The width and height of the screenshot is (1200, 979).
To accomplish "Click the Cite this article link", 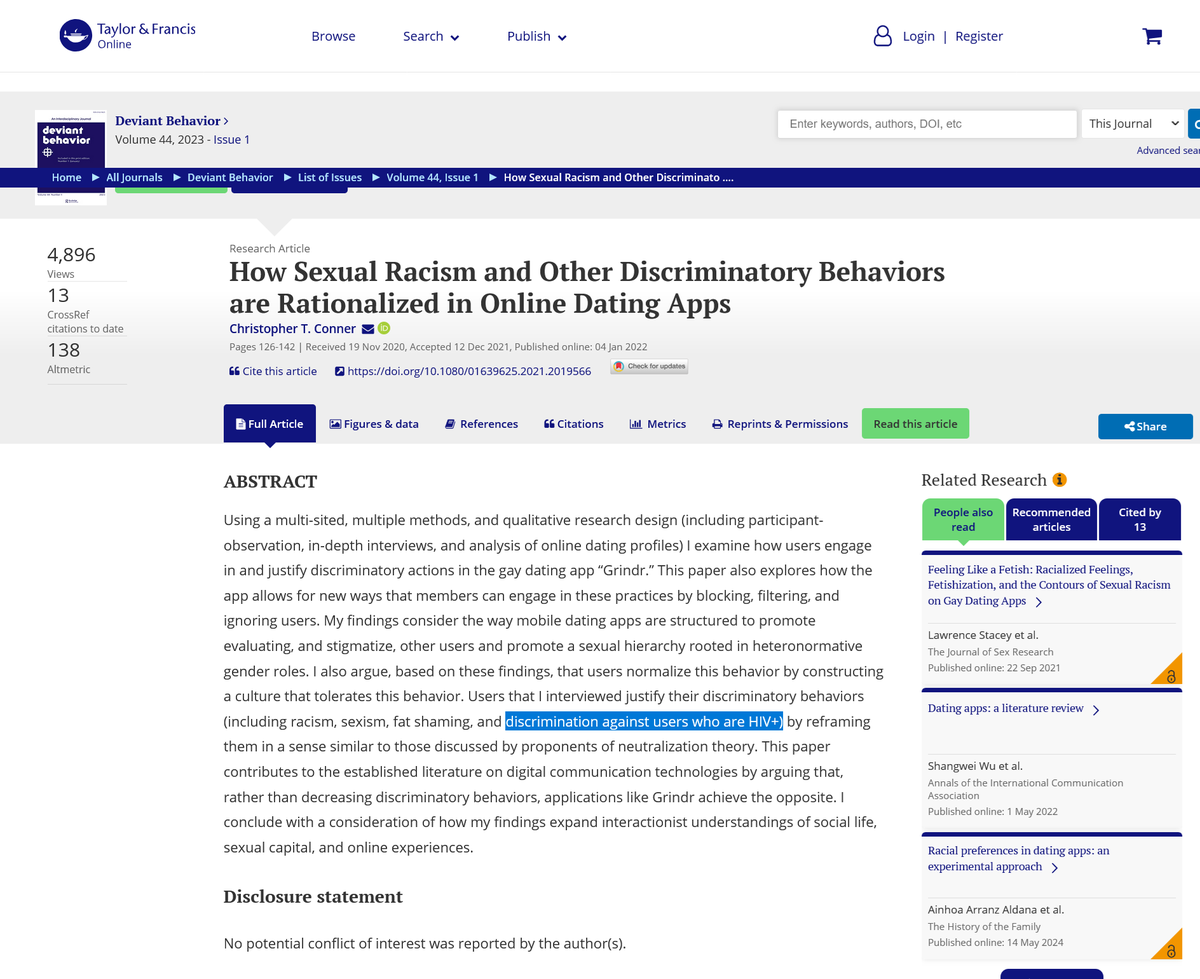I will (273, 371).
